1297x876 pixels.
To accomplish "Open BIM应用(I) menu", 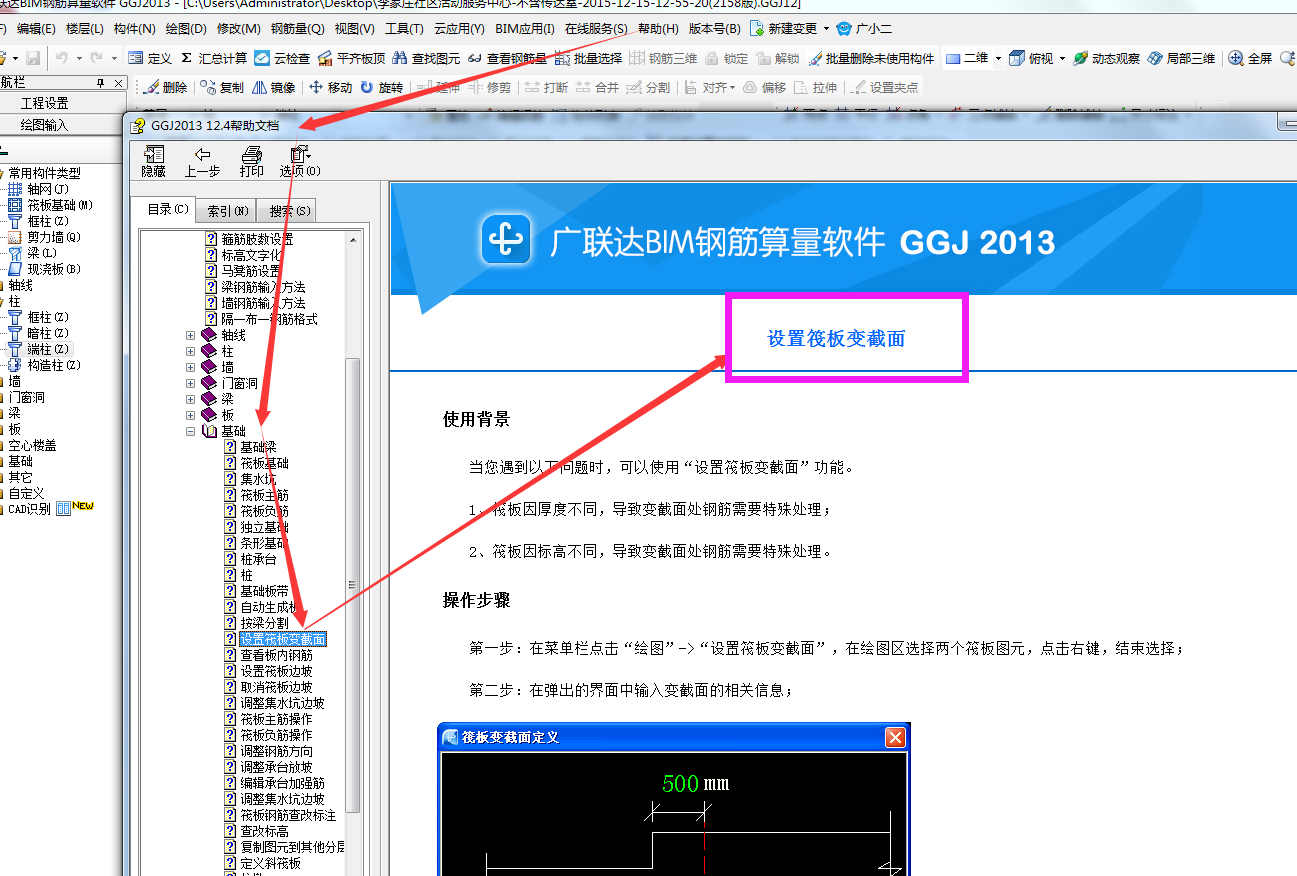I will click(x=525, y=29).
